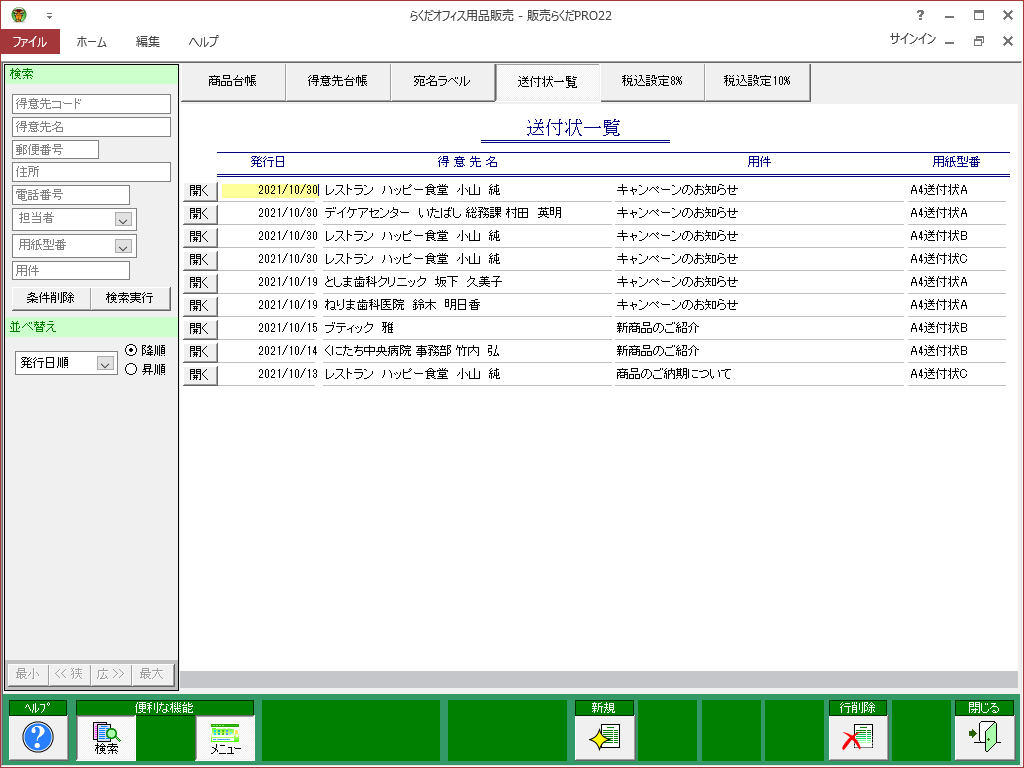Click the 得意先コード search field
The height and width of the screenshot is (768, 1024).
click(91, 104)
